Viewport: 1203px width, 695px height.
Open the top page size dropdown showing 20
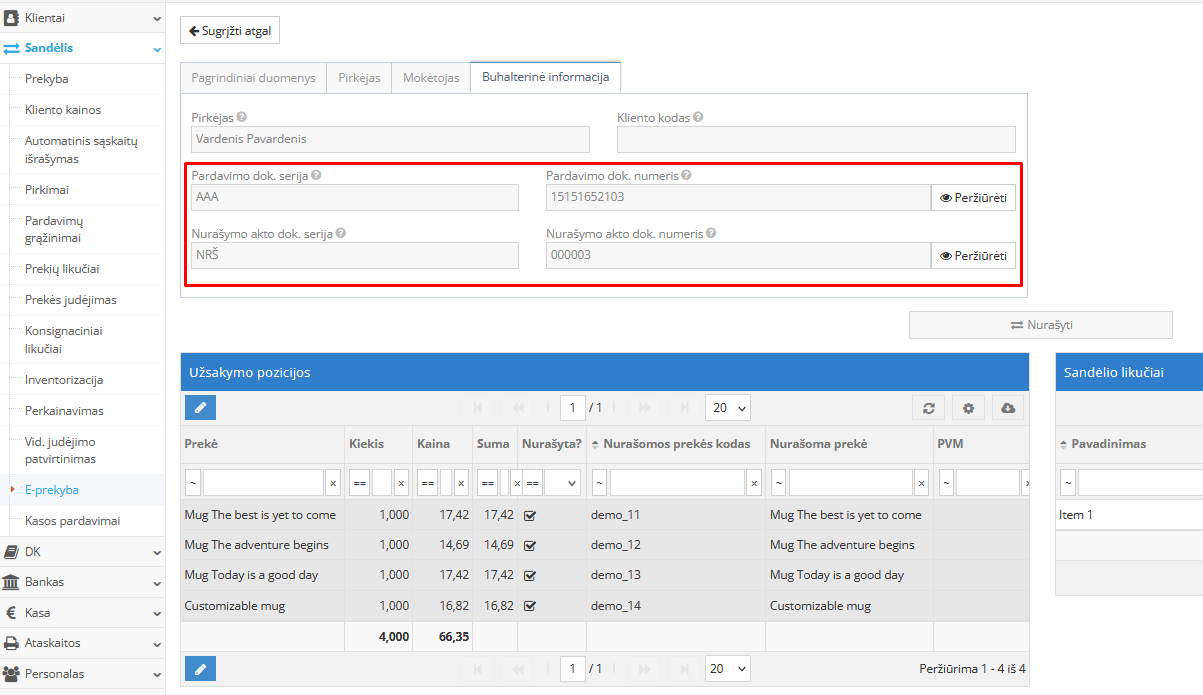click(727, 408)
